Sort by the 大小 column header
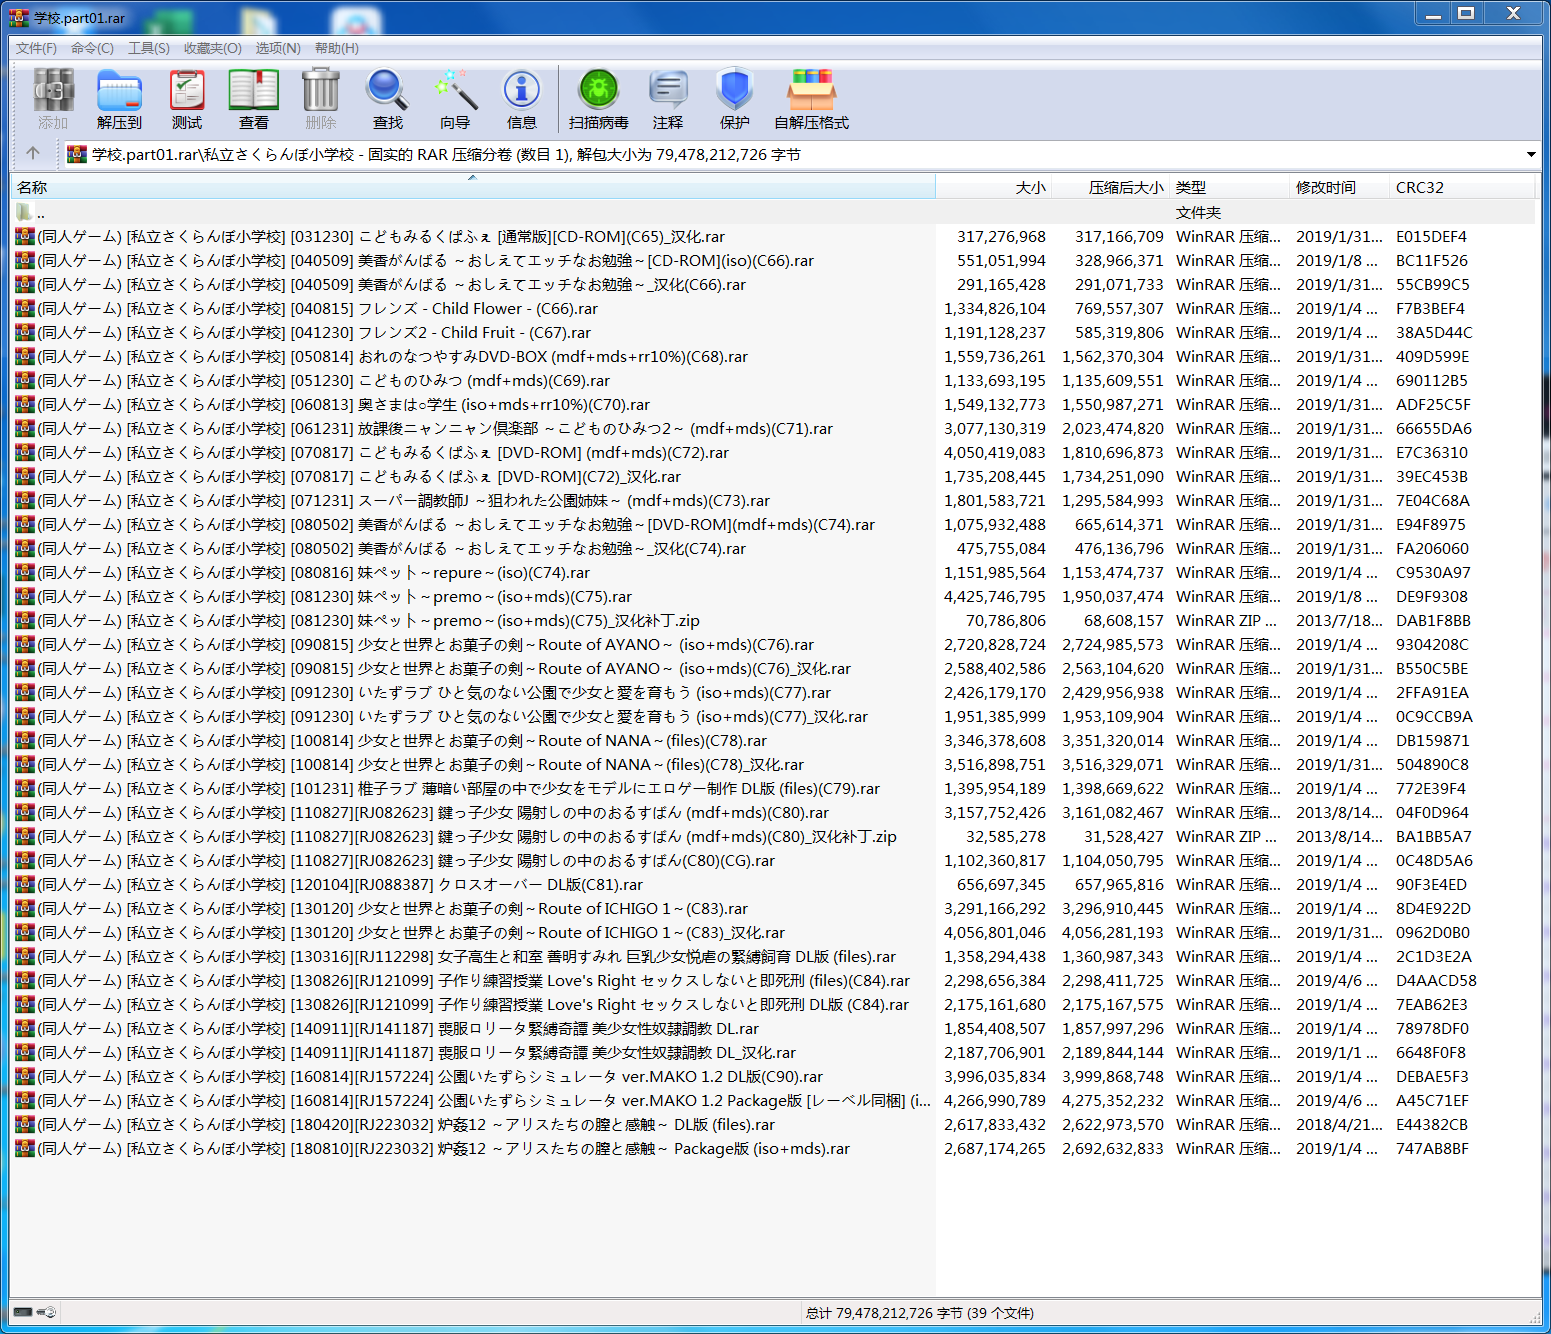1551x1334 pixels. coord(993,187)
